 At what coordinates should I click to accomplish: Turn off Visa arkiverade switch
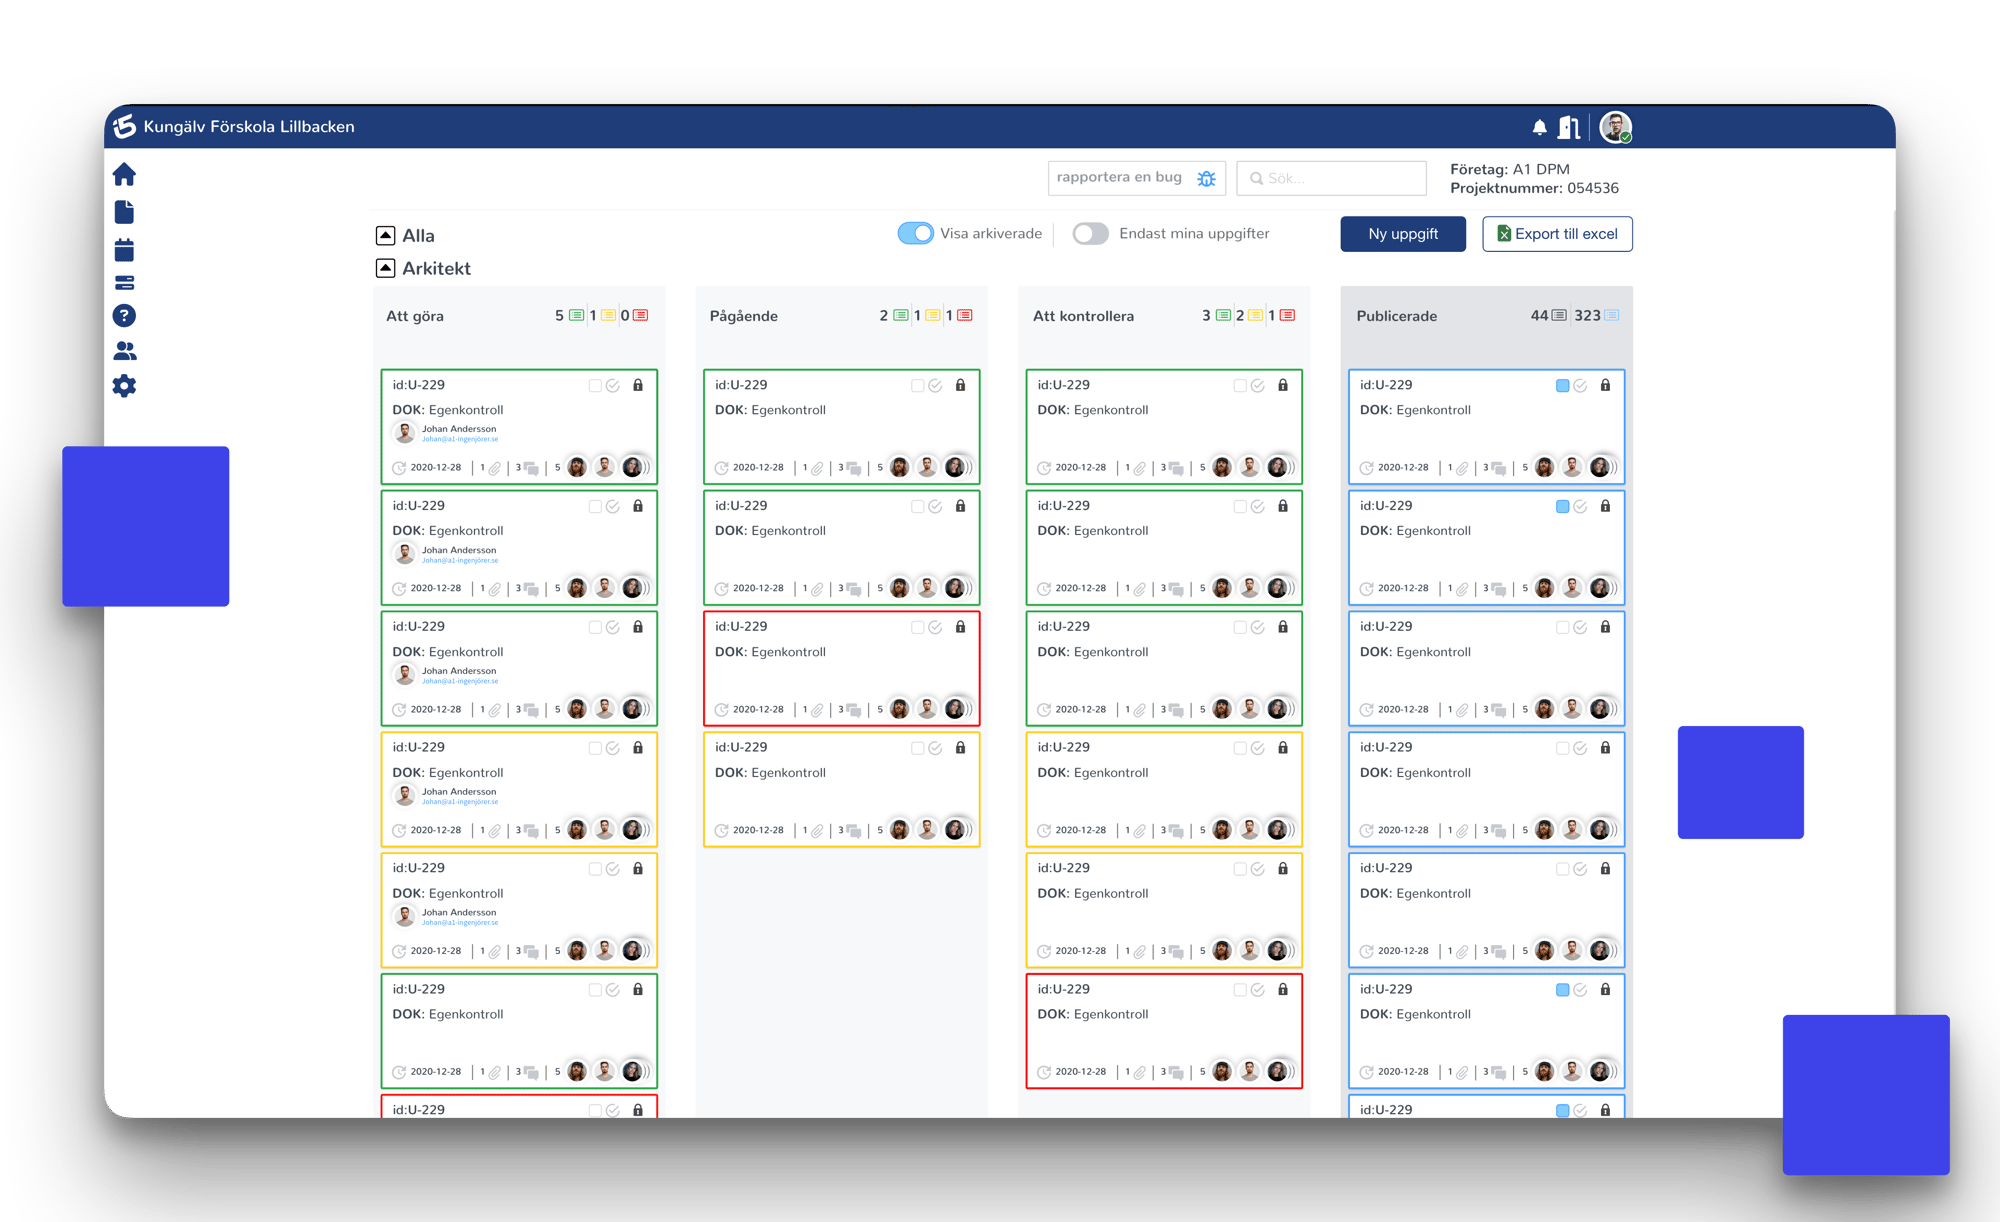pos(915,233)
